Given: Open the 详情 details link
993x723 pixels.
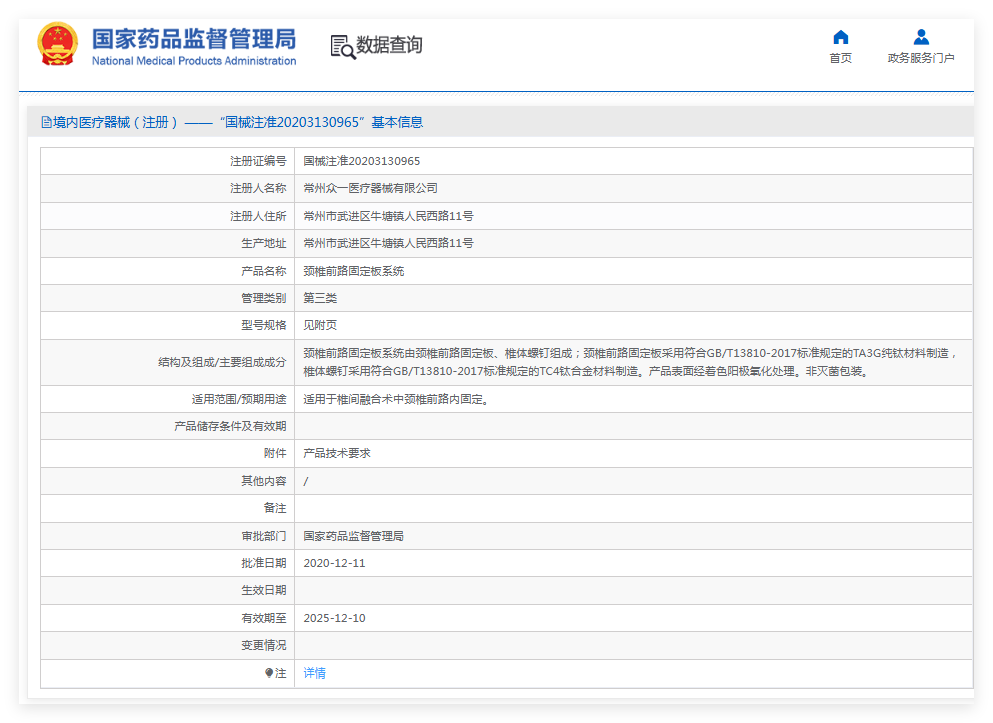Looking at the screenshot, I should 314,673.
